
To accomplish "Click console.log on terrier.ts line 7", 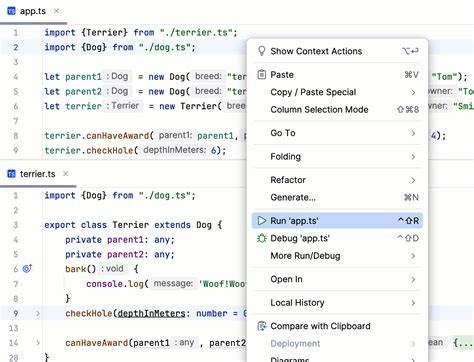I will point(115,284).
